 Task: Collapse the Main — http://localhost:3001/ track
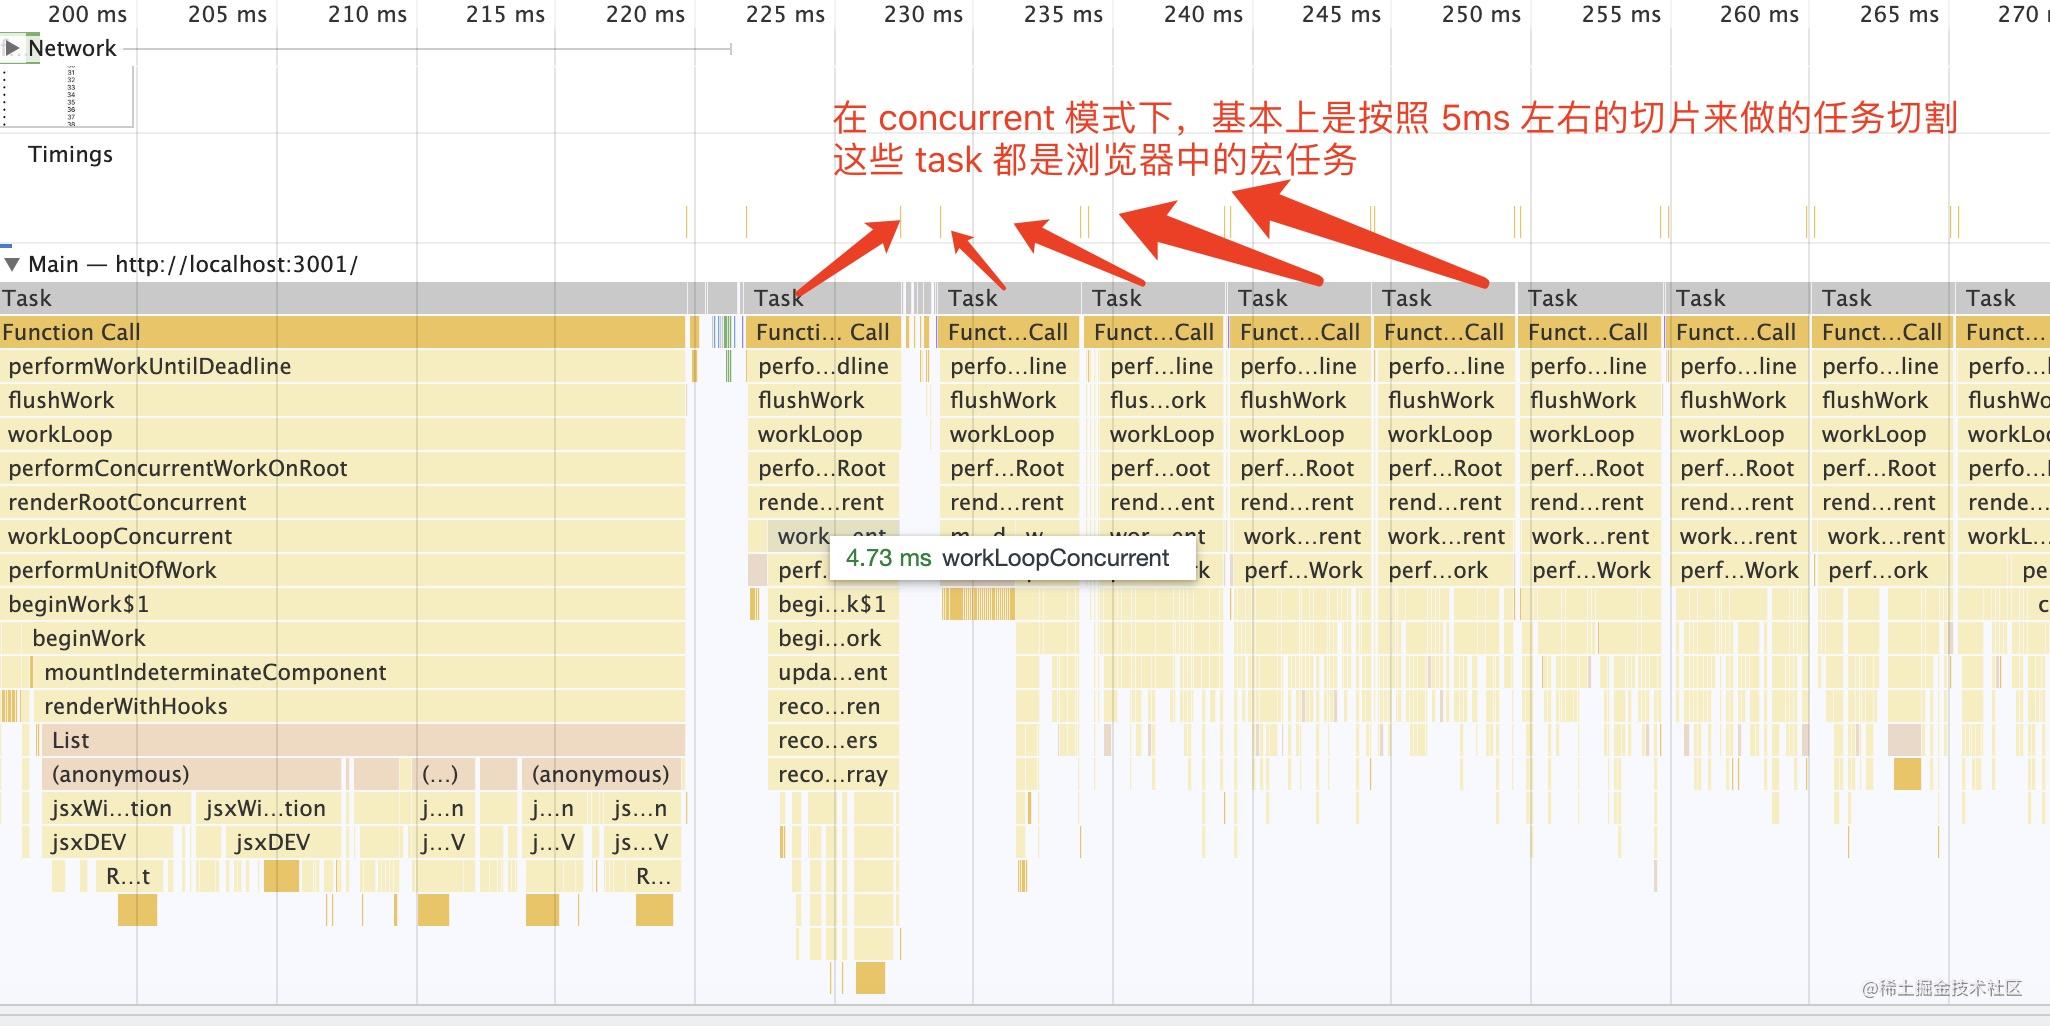point(13,263)
